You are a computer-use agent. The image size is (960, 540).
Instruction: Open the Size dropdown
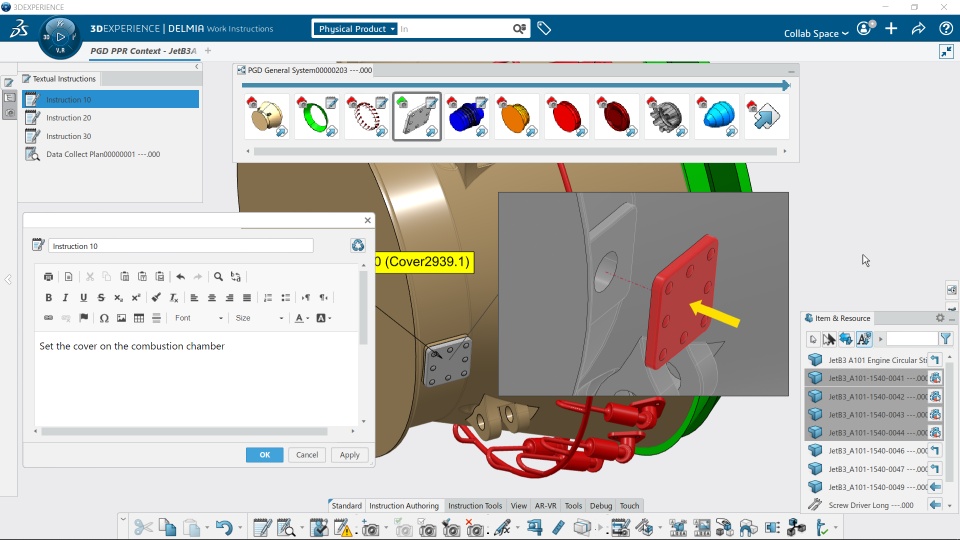pyautogui.click(x=259, y=318)
